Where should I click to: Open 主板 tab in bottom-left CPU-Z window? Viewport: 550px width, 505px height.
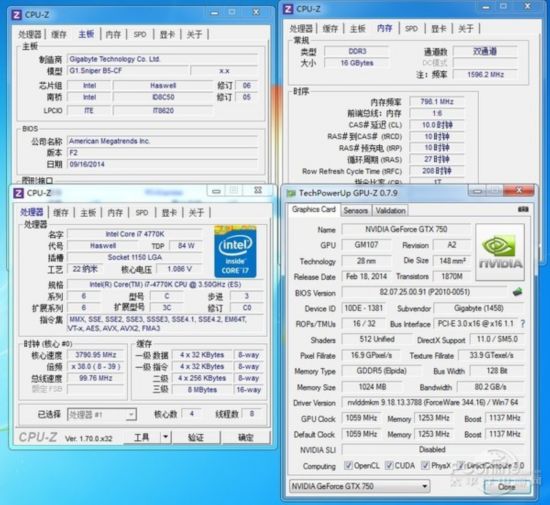88,212
